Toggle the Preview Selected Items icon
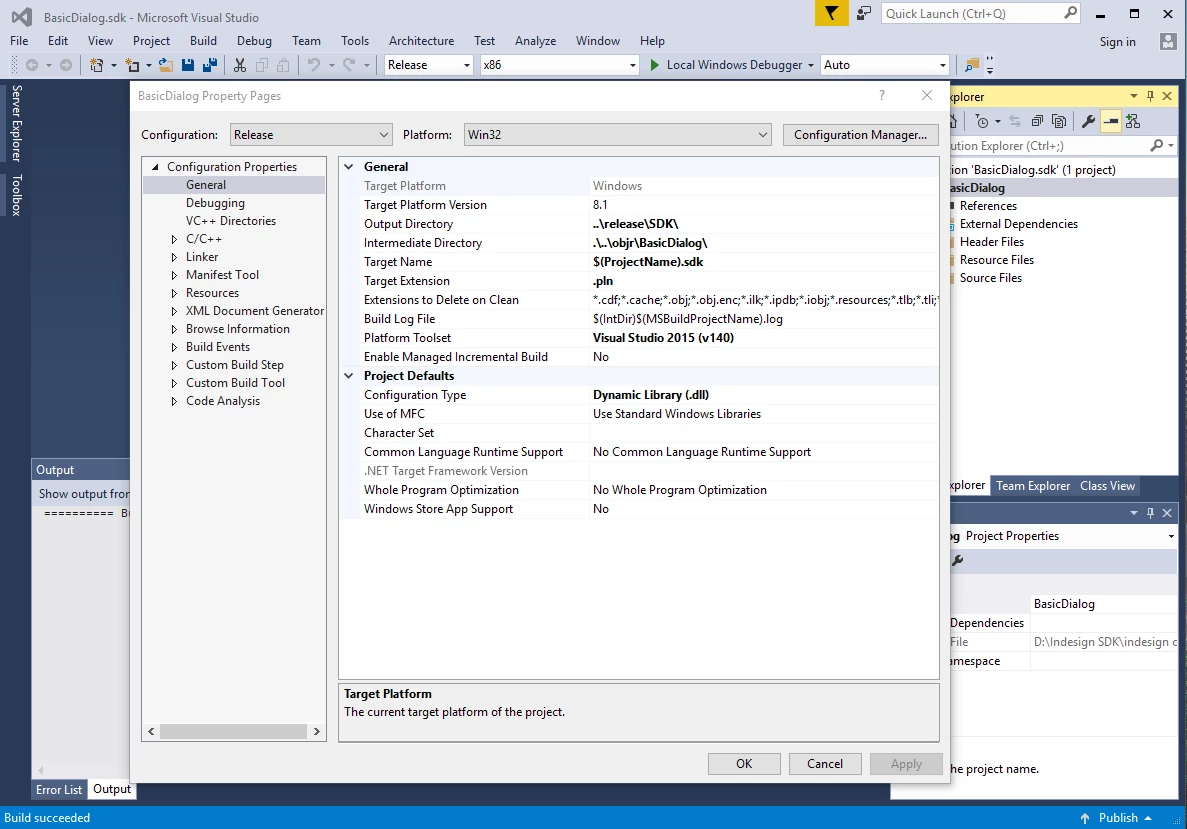The height and width of the screenshot is (829, 1187). pos(1111,121)
